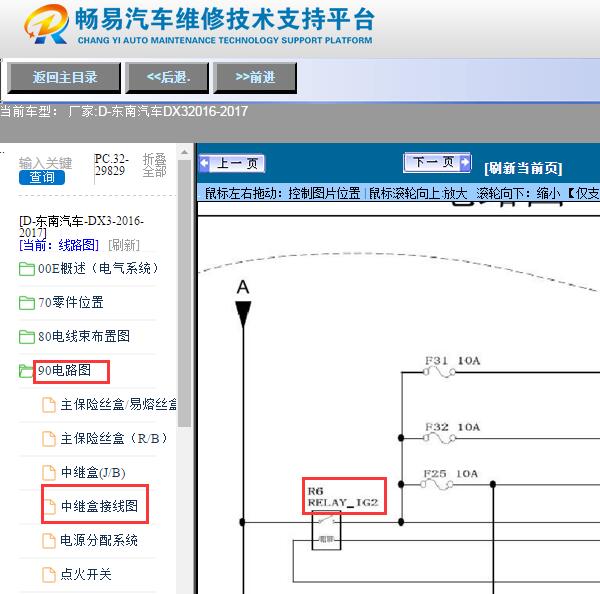Return to main directory with 返回主目录

(64, 78)
